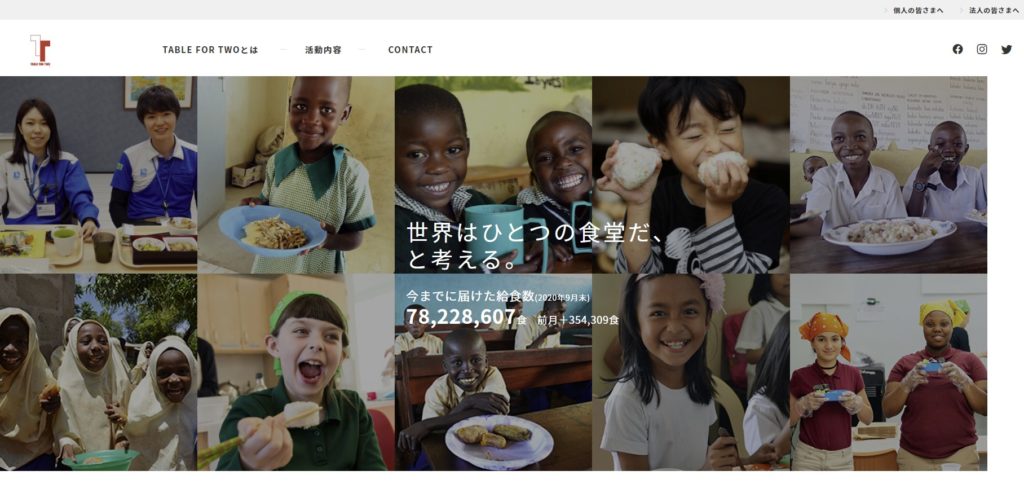Select photo of girl in green dress holding plate
The width and height of the screenshot is (1024, 493).
(296, 174)
